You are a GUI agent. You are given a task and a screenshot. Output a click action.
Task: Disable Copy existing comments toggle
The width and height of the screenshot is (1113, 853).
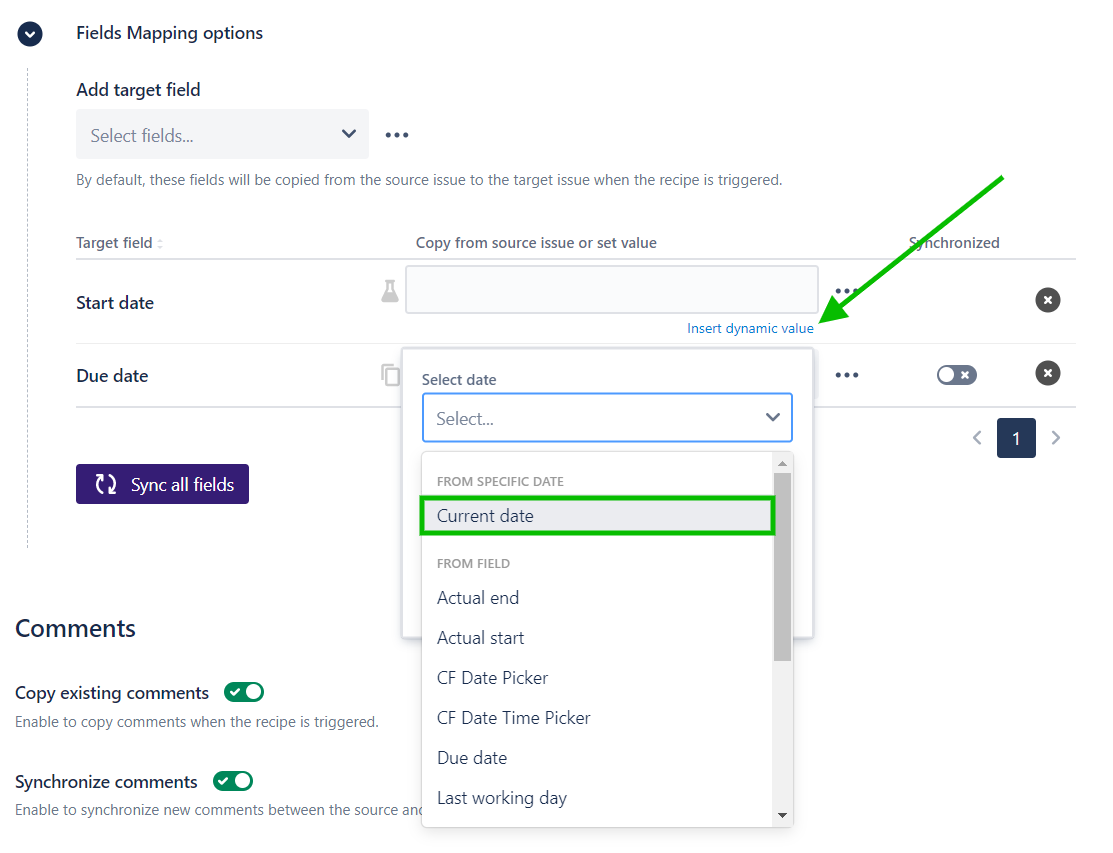[243, 692]
